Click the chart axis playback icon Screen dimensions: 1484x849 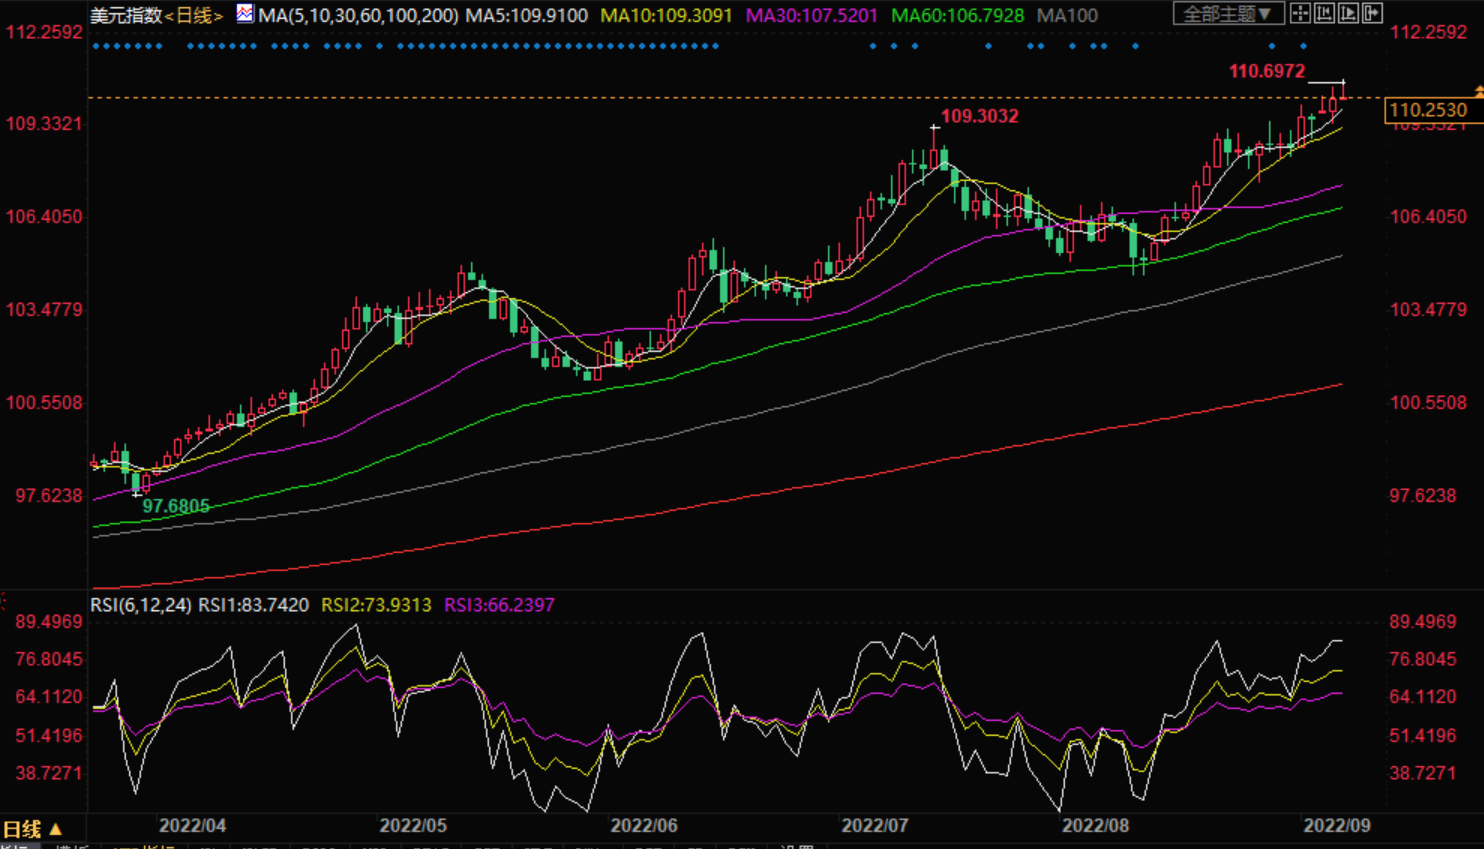tap(1348, 13)
